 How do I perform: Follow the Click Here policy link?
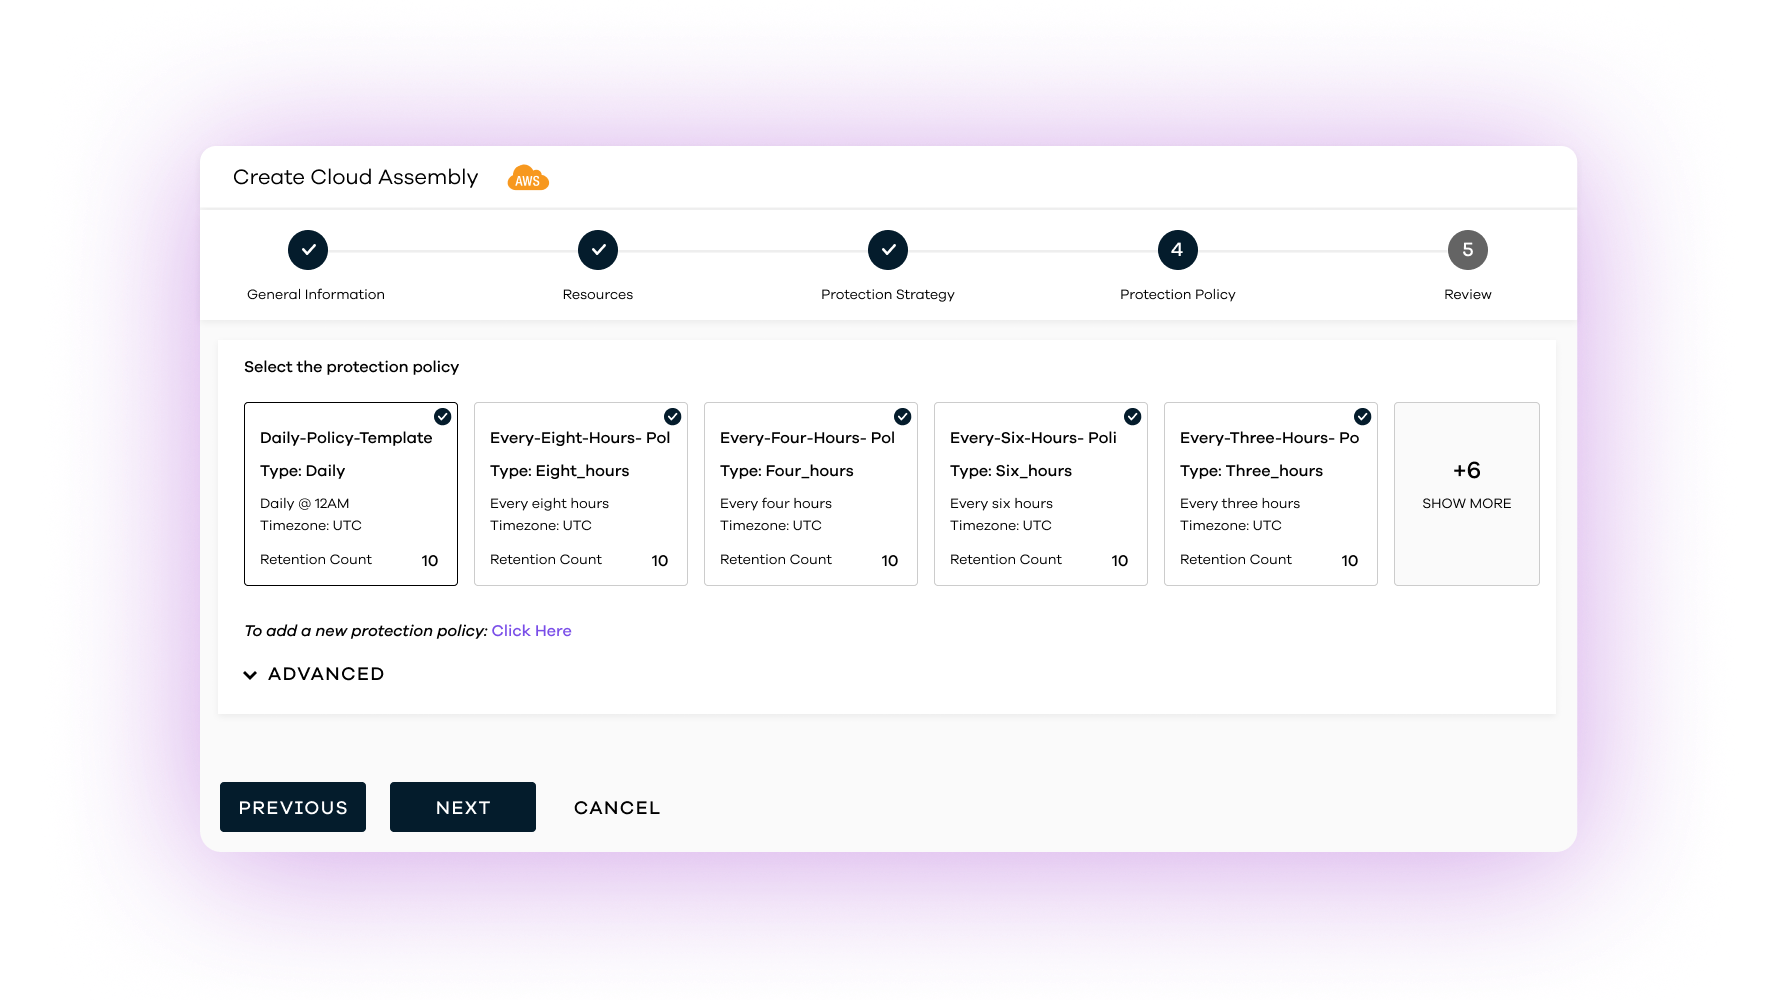[531, 631]
